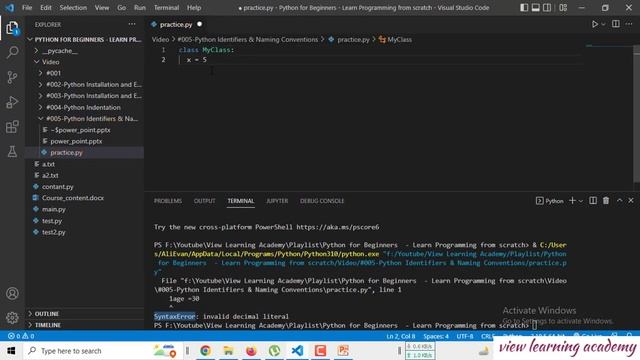Select the practice.py editor tab
The image size is (640, 360).
(x=176, y=24)
